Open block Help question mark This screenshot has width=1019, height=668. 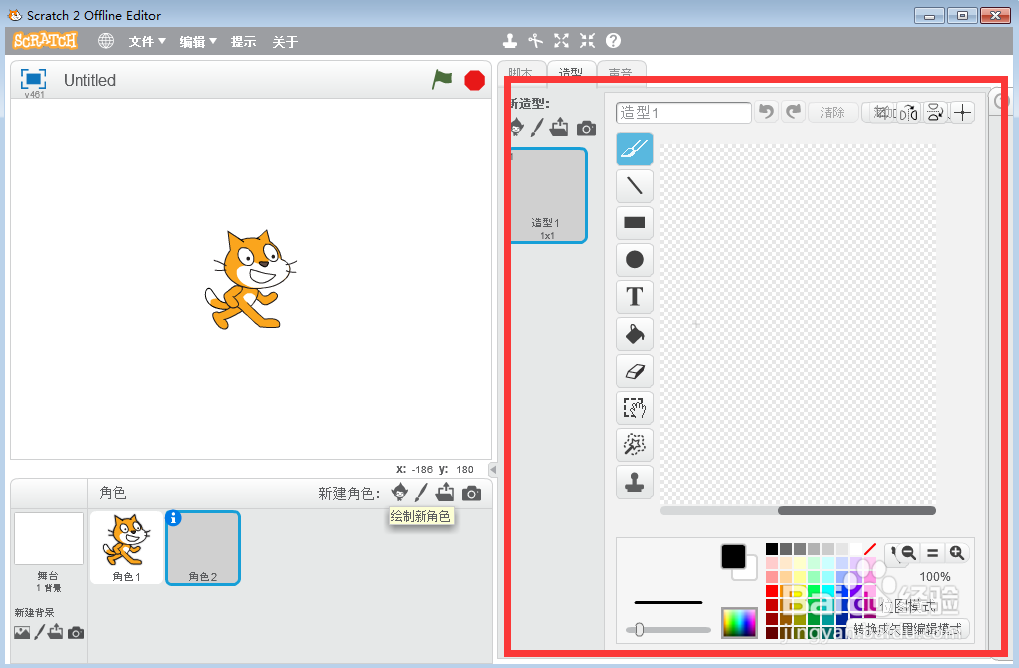click(613, 41)
